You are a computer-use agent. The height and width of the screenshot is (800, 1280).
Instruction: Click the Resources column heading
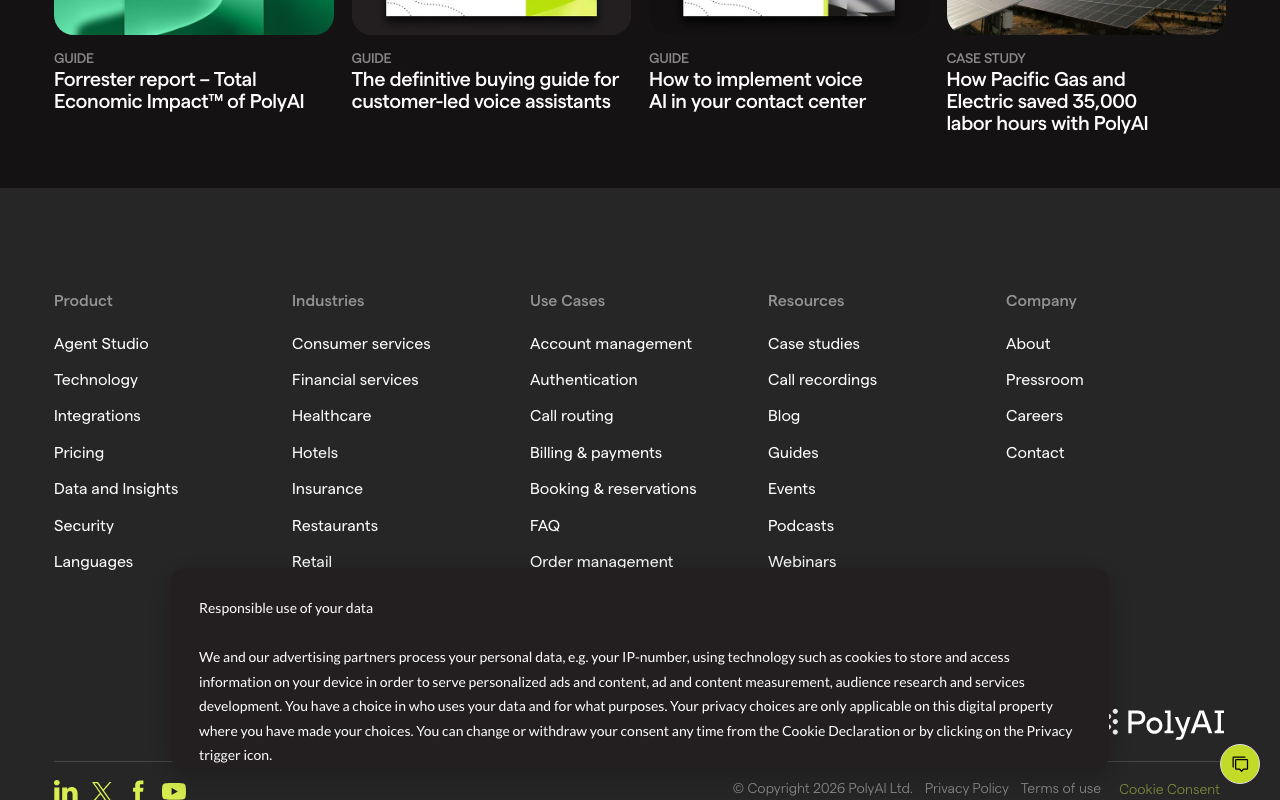(x=806, y=301)
